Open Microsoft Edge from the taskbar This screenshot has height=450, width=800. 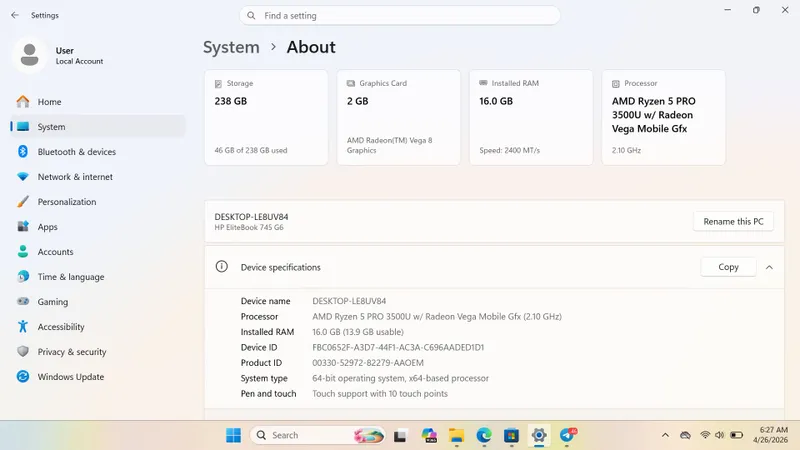tap(484, 435)
